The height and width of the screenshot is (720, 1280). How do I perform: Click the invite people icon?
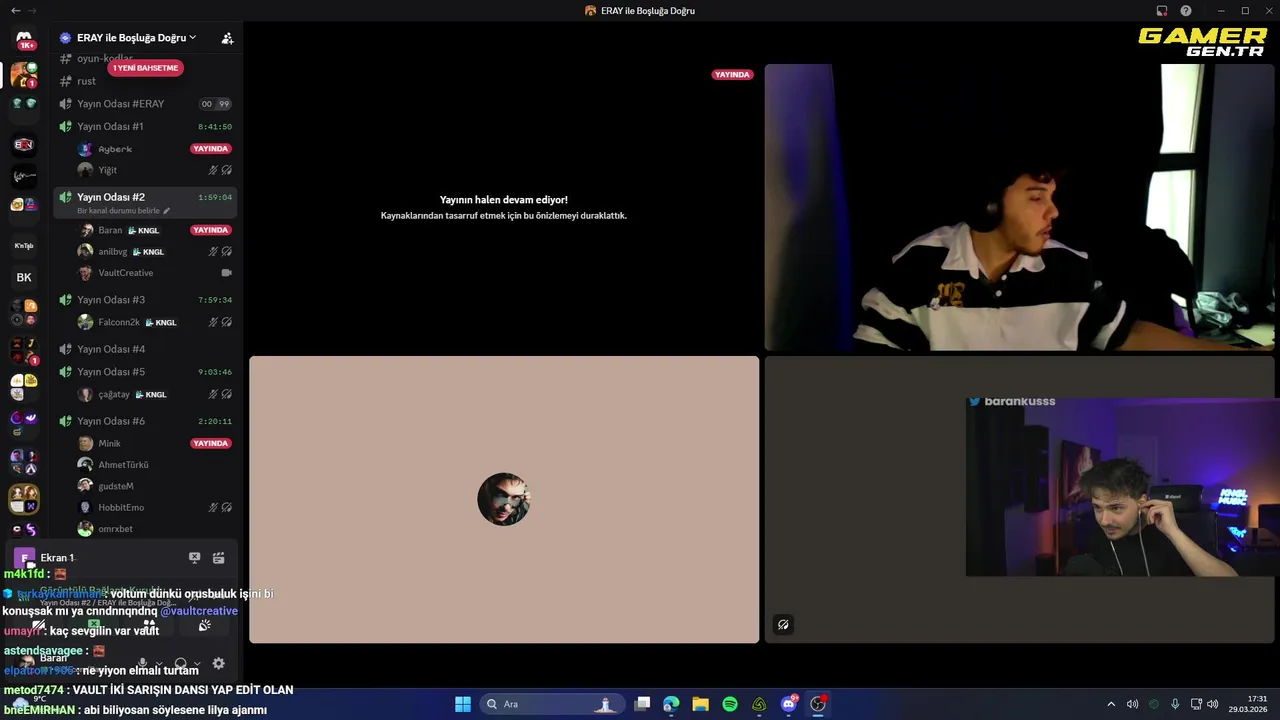point(227,38)
